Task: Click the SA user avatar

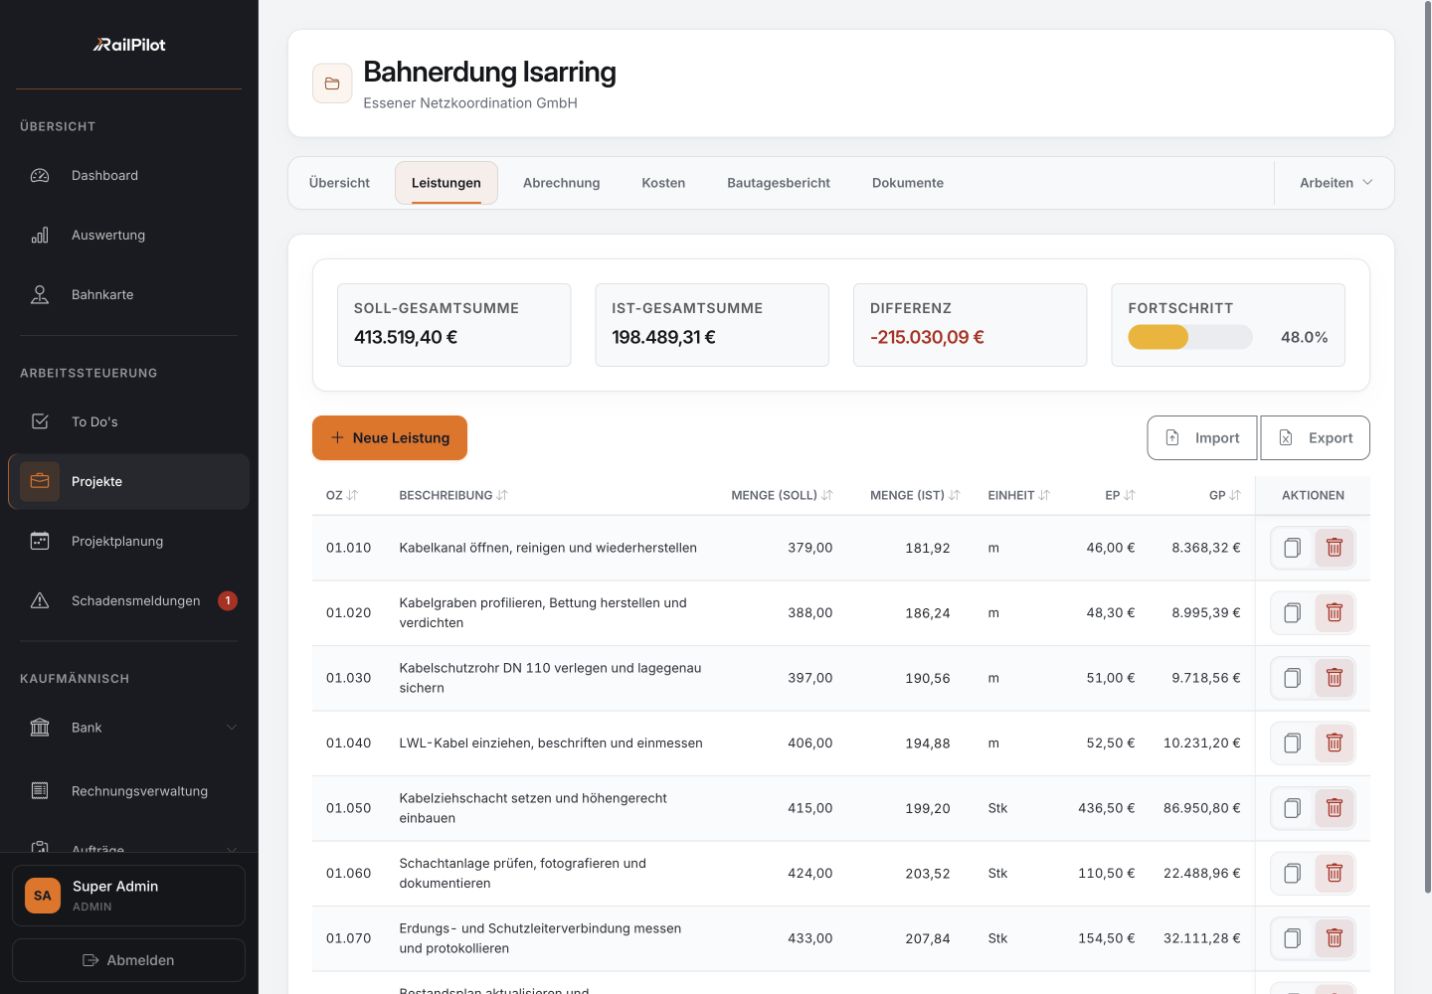Action: pyautogui.click(x=42, y=896)
